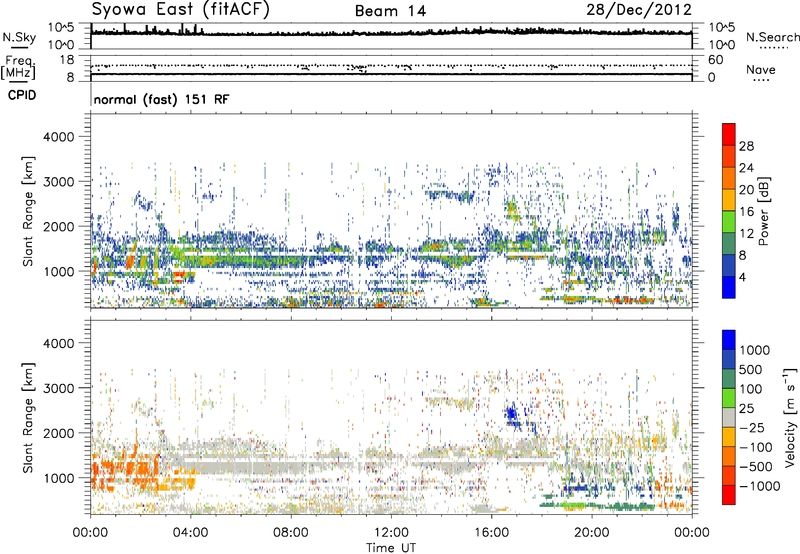Click the orange negative-velocity cluster near 01:00 UT
Image resolution: width=800 pixels, height=554 pixels.
125,472
